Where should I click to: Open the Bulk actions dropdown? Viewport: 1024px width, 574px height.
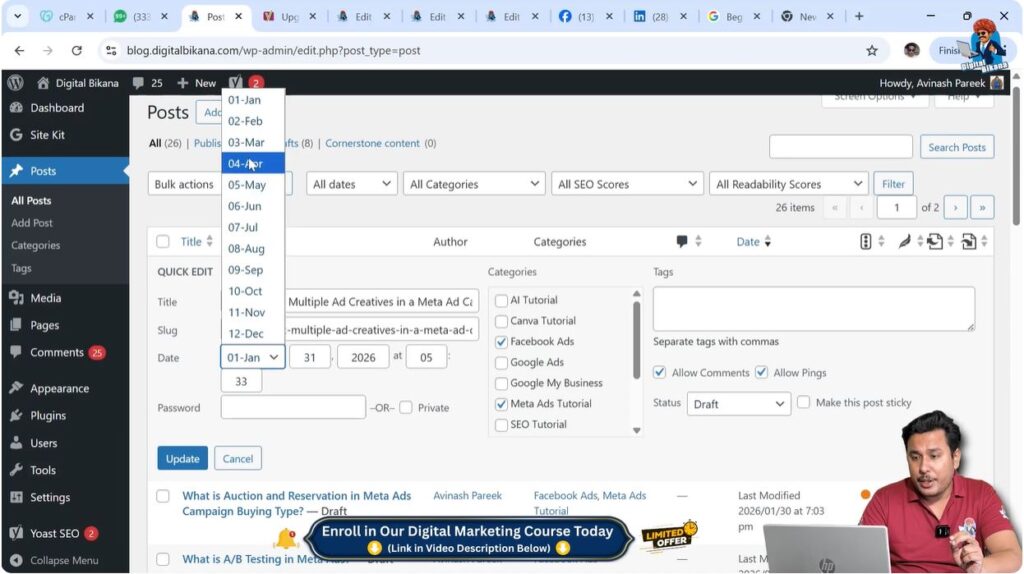tap(185, 184)
